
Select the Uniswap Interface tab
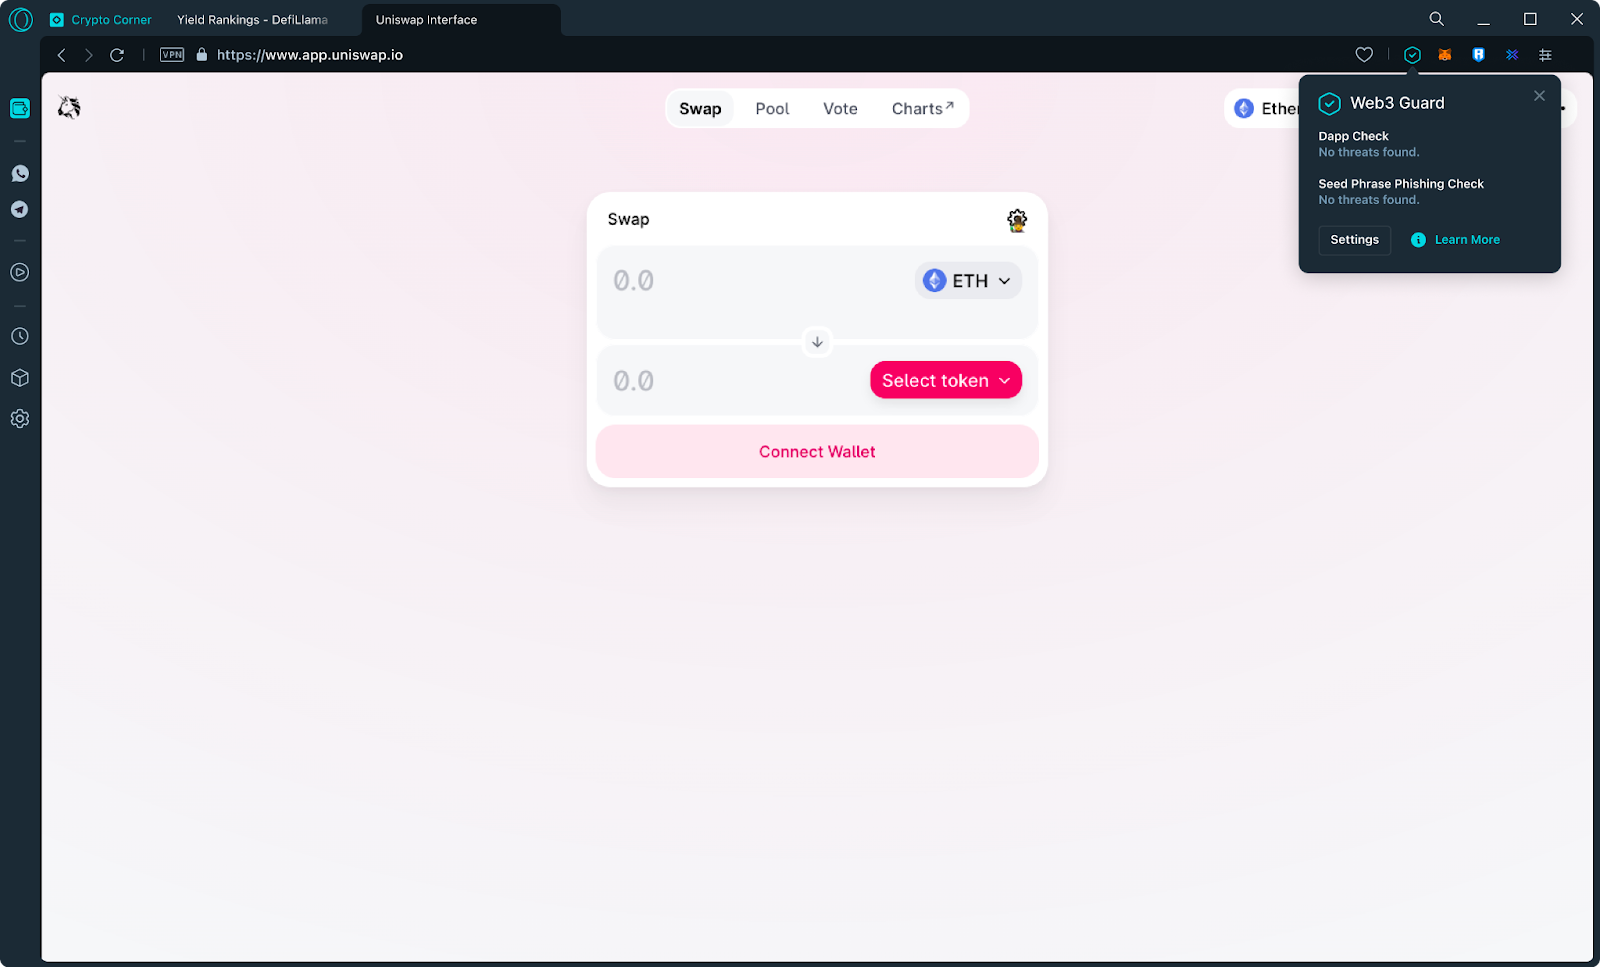[461, 20]
